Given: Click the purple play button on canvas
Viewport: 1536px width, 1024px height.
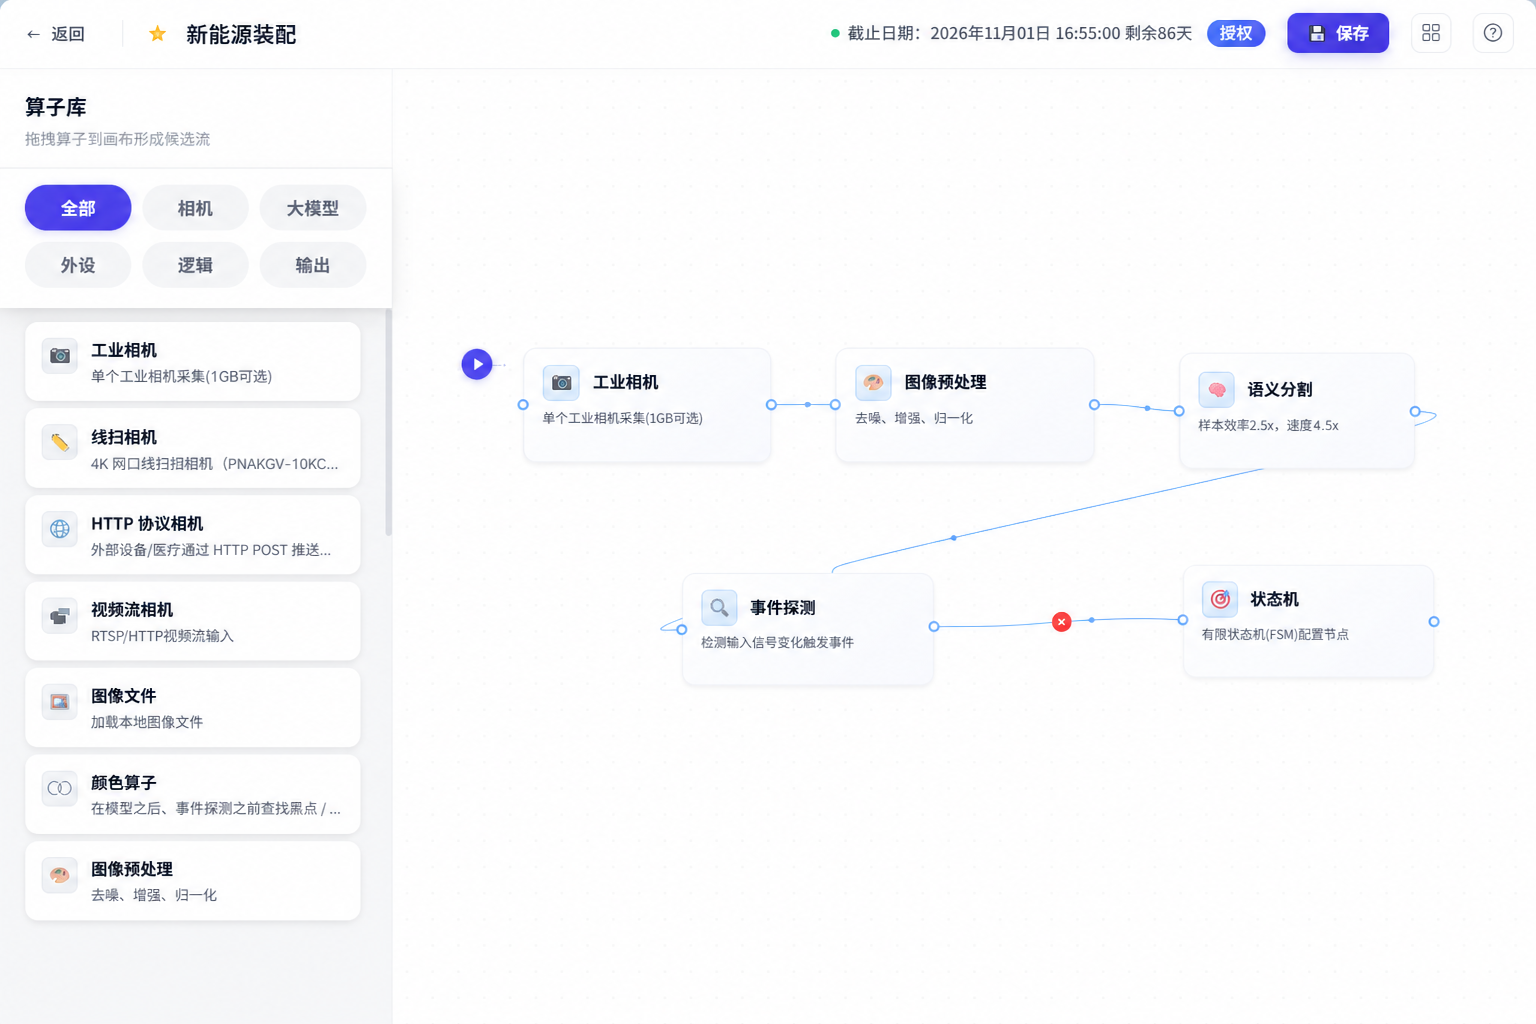Looking at the screenshot, I should click(477, 364).
